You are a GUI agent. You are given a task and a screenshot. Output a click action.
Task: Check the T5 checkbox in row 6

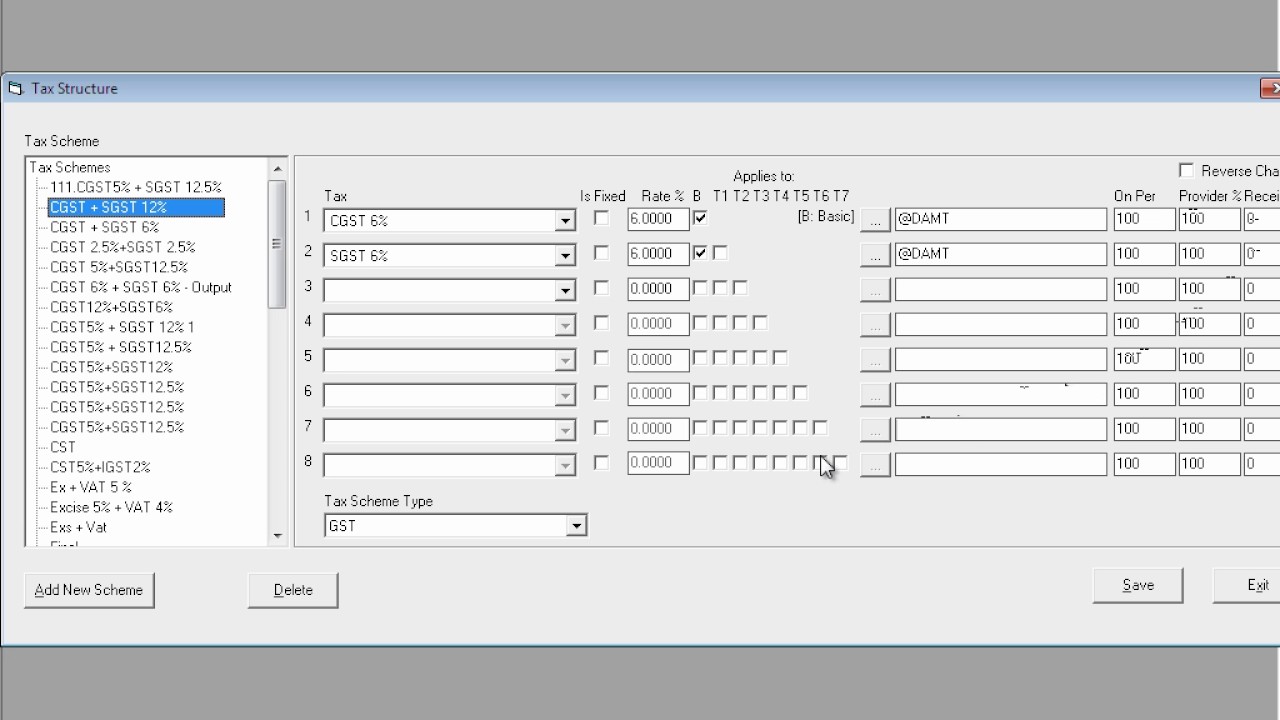(800, 393)
